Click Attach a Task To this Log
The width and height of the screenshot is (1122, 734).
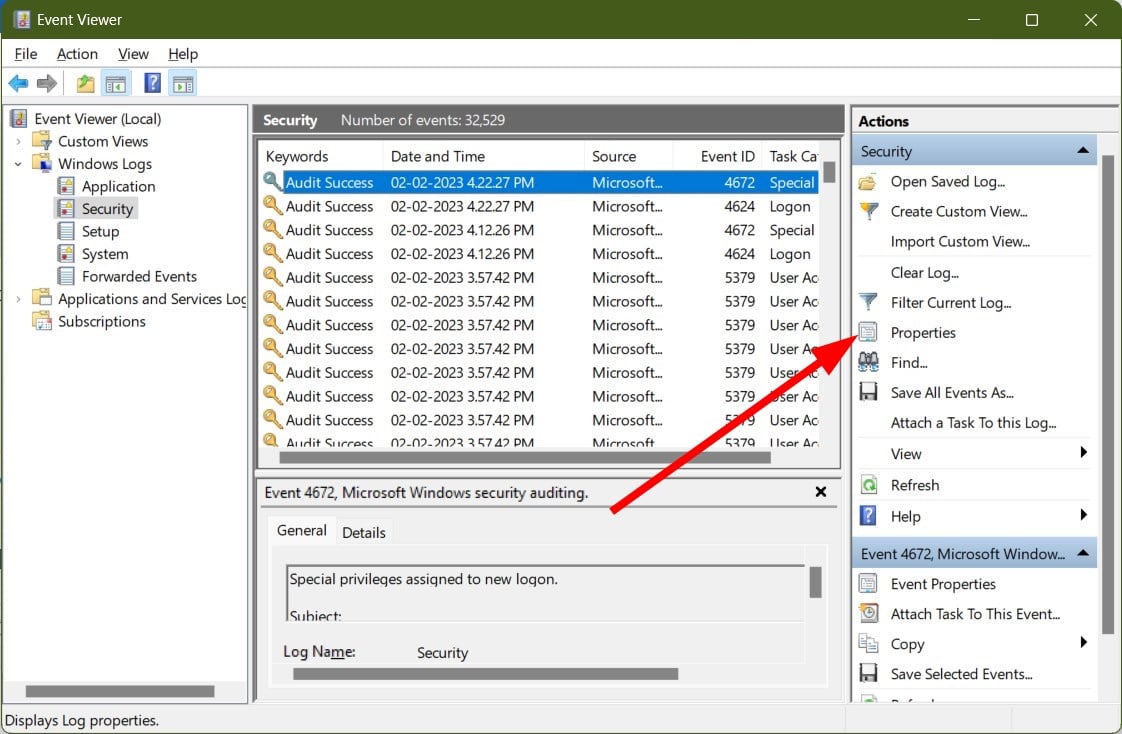973,423
